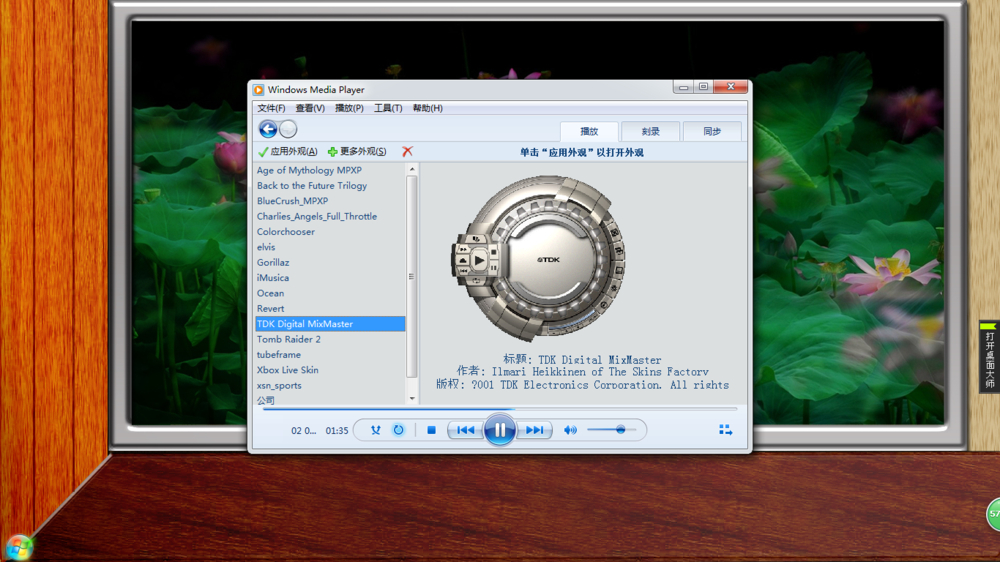Click the skin list scroll up arrow

click(412, 169)
